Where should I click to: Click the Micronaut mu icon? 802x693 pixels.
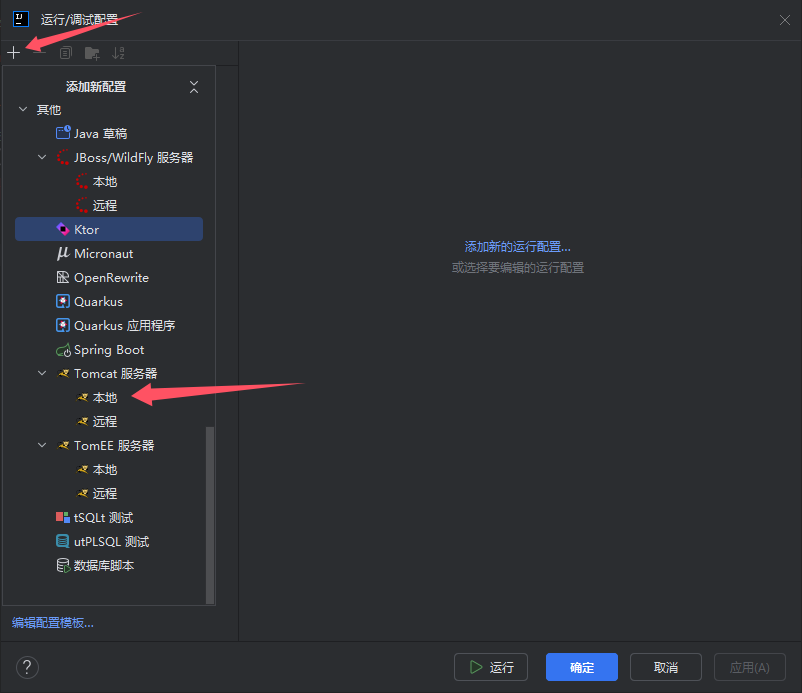tap(63, 253)
